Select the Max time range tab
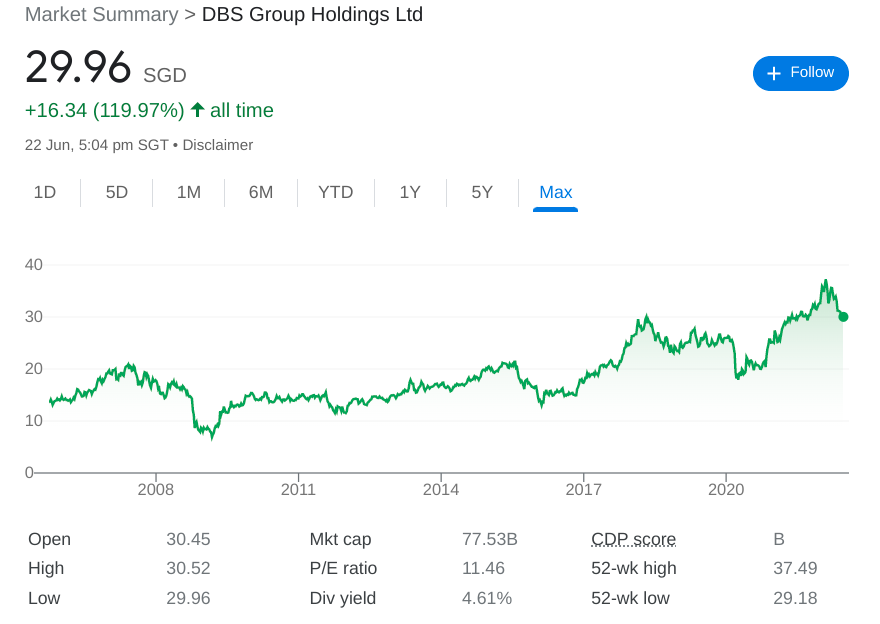The image size is (880, 624). click(x=556, y=192)
